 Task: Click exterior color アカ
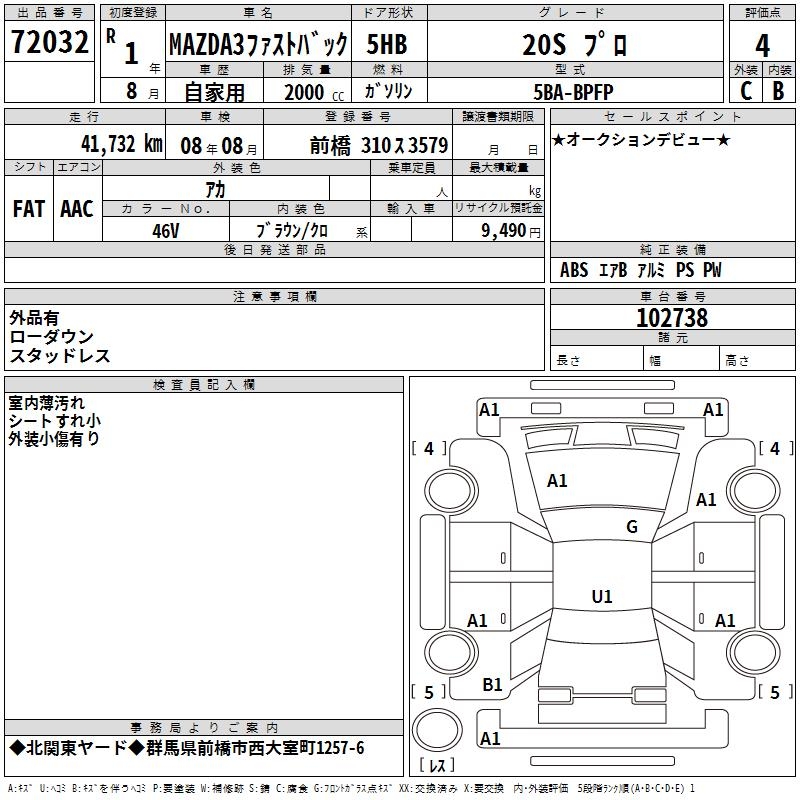tap(215, 190)
